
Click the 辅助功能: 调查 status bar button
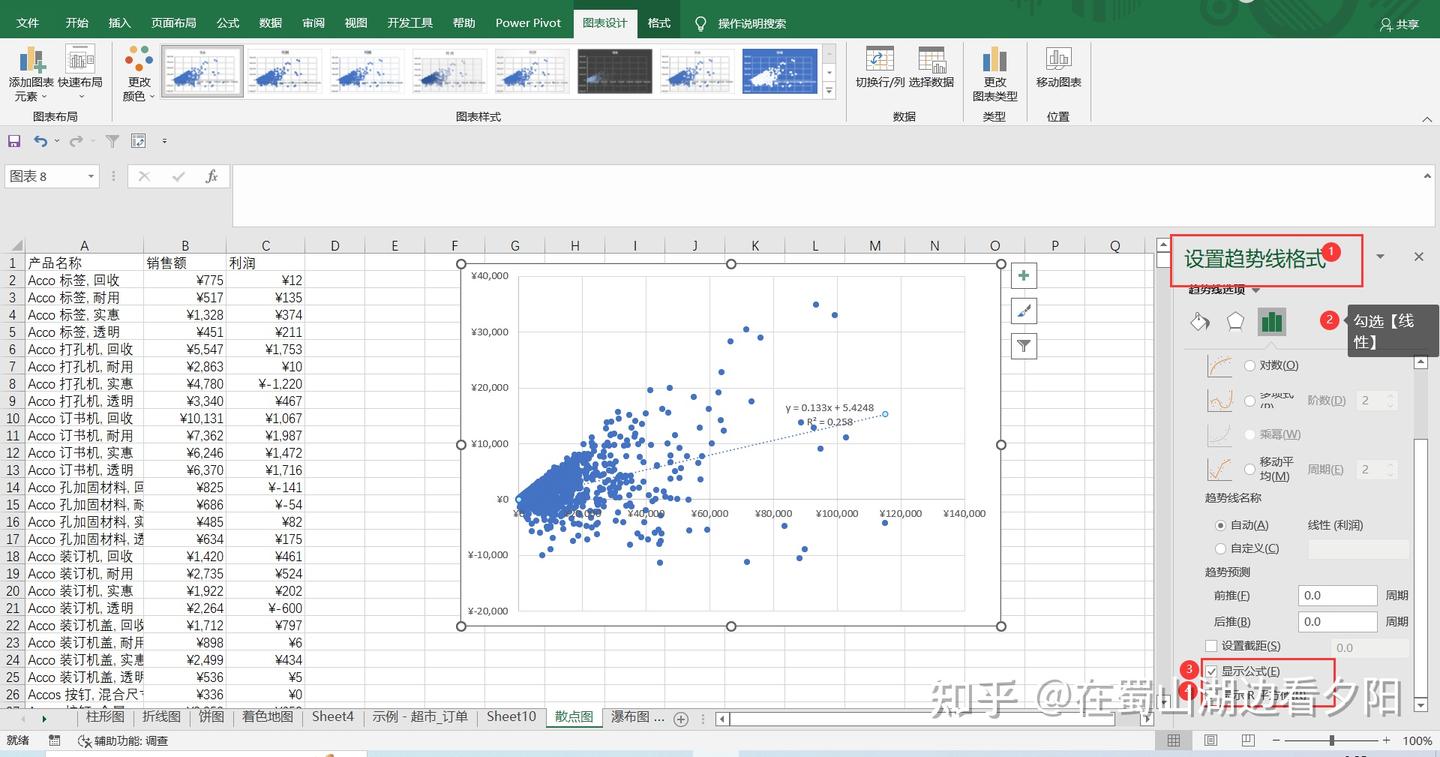point(122,741)
